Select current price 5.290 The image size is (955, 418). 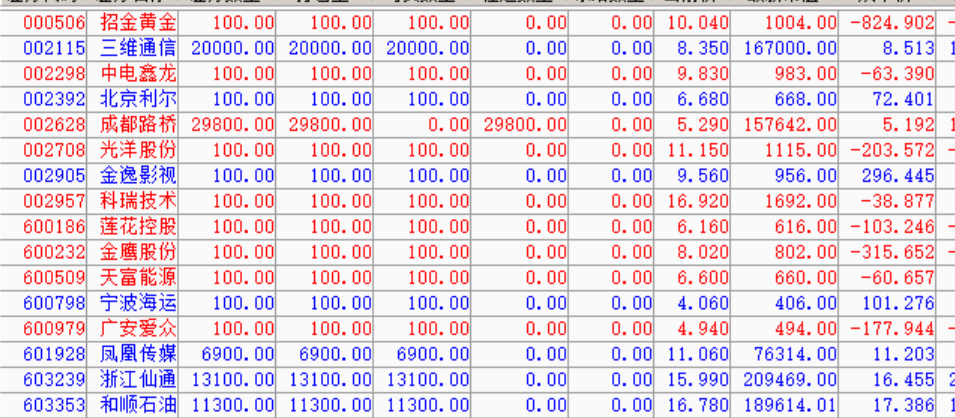[x=703, y=125]
